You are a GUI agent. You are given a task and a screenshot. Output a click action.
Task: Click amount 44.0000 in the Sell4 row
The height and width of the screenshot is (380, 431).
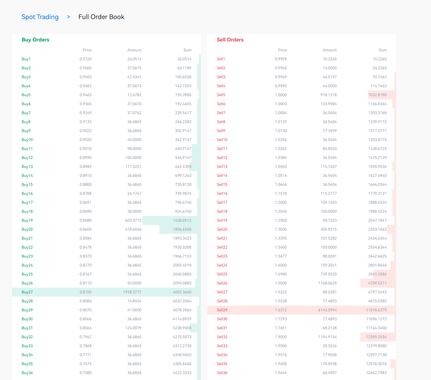[330, 86]
